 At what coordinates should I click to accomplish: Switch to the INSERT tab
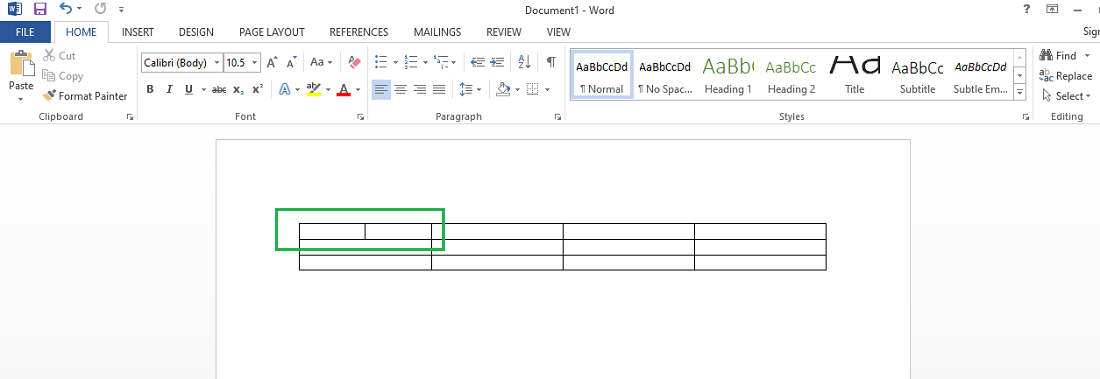click(138, 32)
